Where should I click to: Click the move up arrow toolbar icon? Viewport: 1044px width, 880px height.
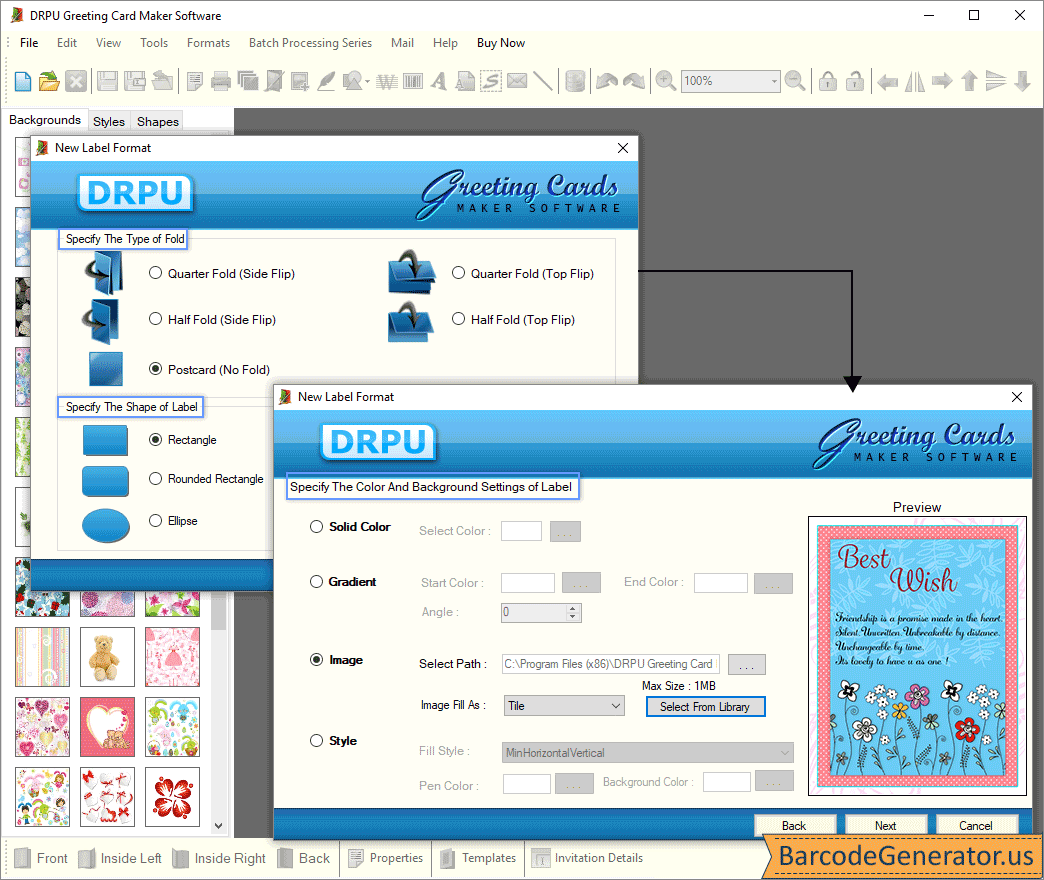pos(969,81)
